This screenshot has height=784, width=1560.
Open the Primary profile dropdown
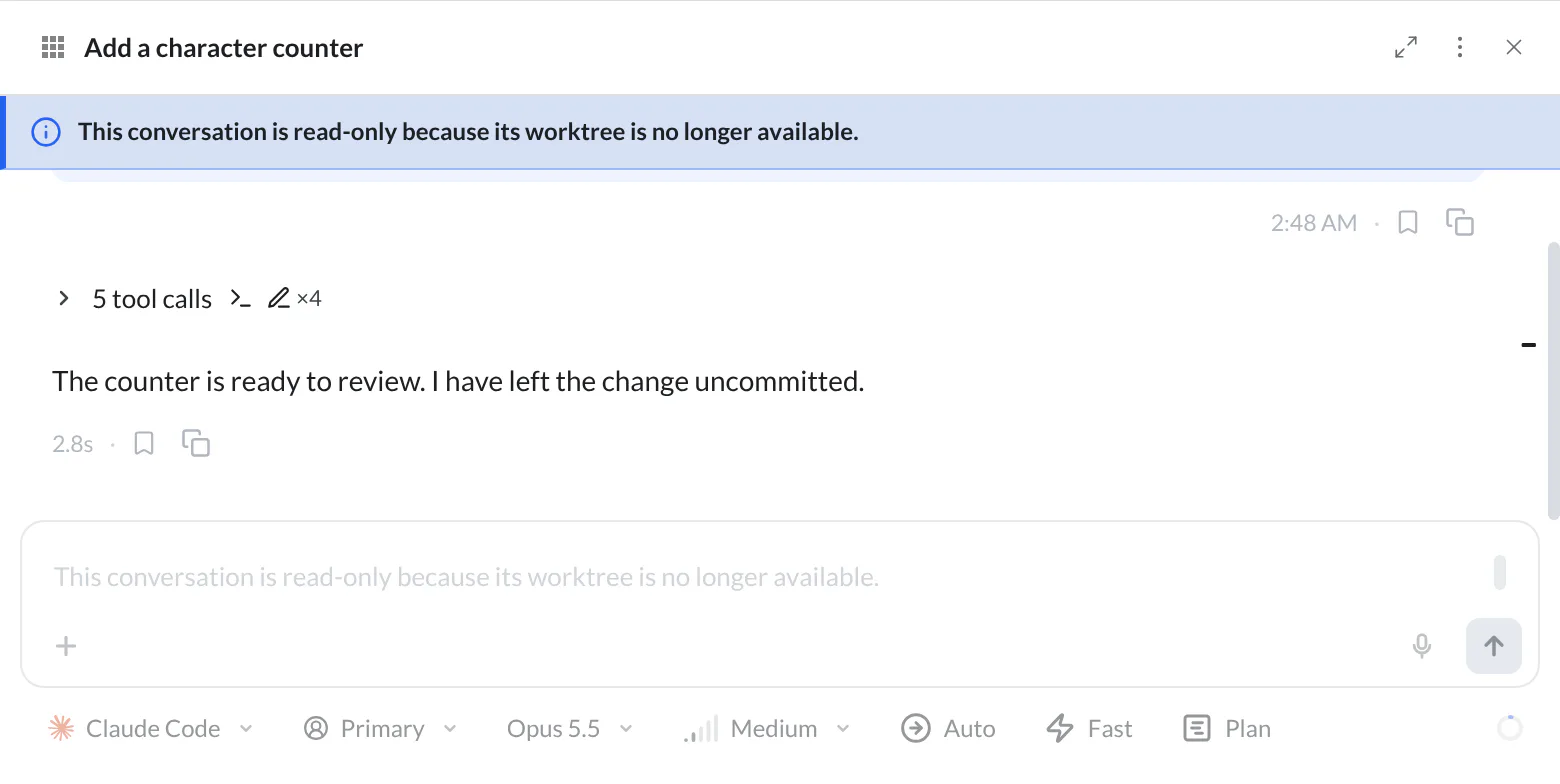[380, 729]
